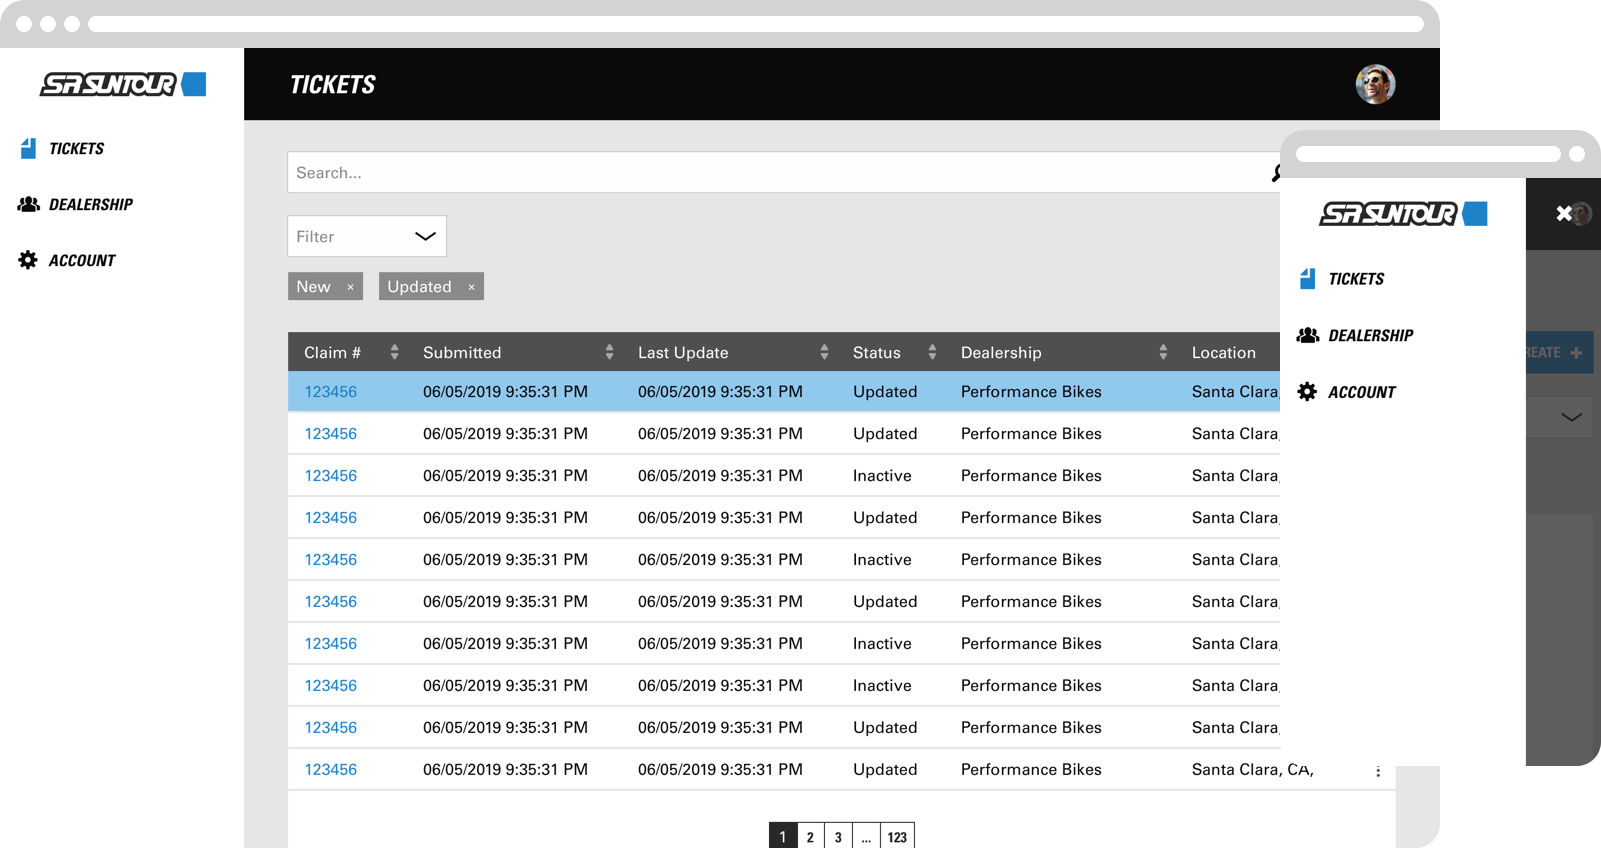Go to page 2 of results
The height and width of the screenshot is (848, 1601).
(x=810, y=837)
